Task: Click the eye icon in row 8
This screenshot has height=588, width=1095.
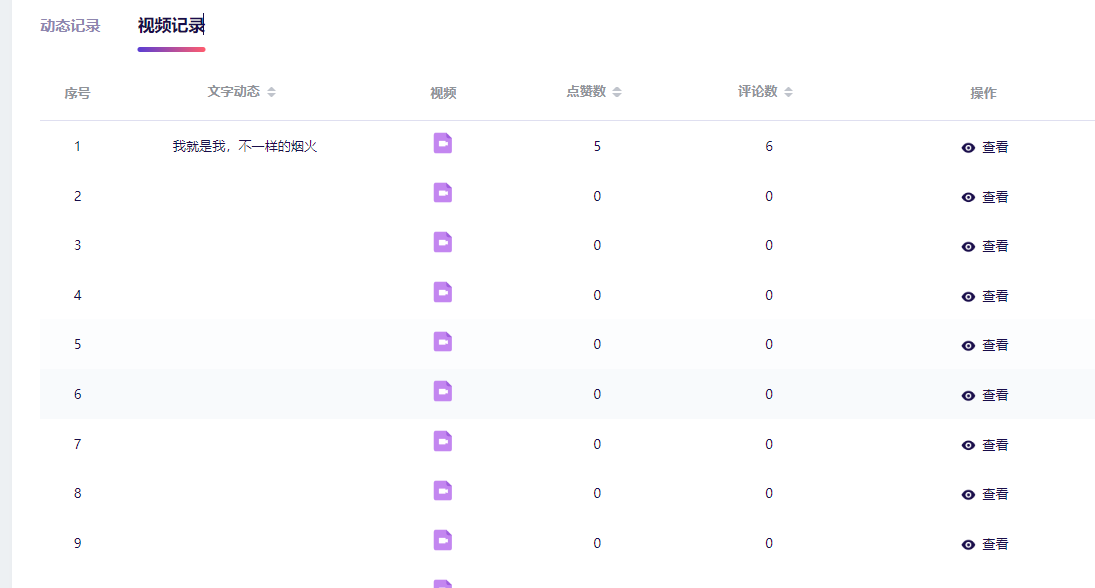Action: [x=968, y=494]
